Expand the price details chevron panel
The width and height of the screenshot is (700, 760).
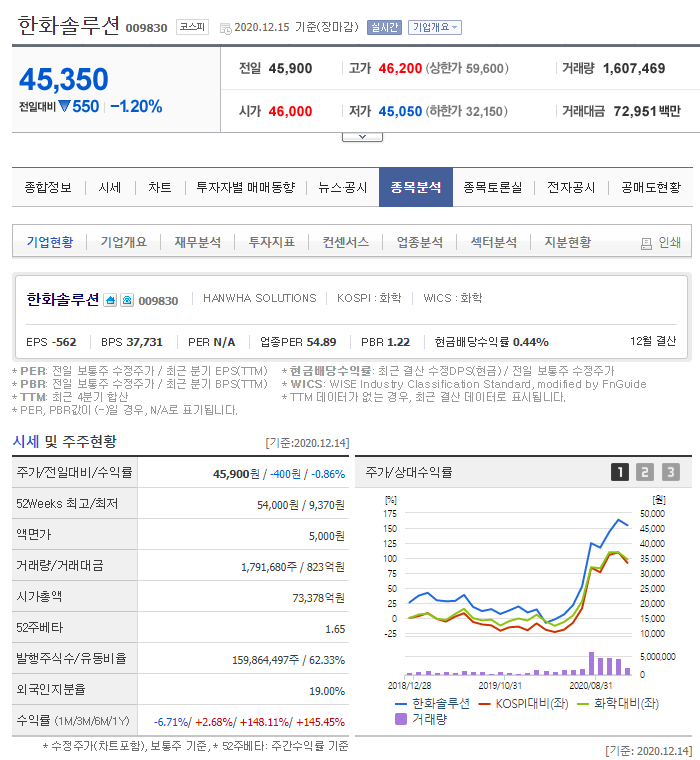point(362,137)
